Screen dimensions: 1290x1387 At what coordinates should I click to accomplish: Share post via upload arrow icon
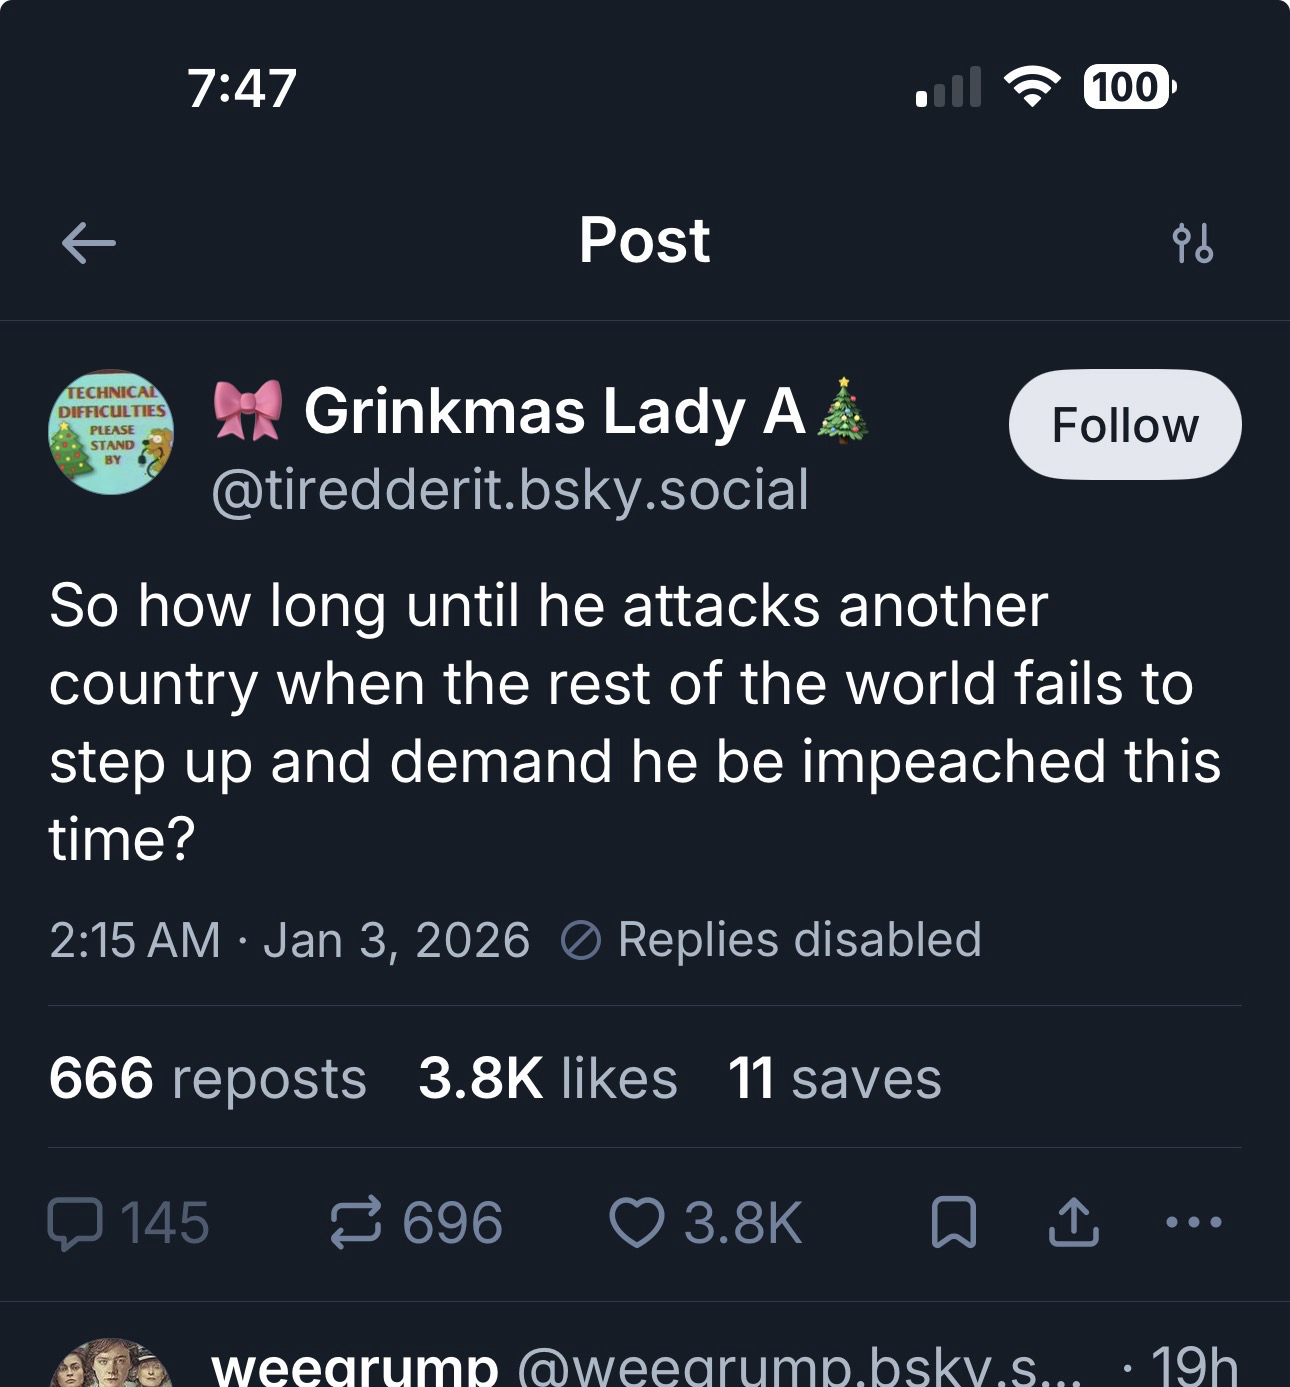tap(1073, 1223)
